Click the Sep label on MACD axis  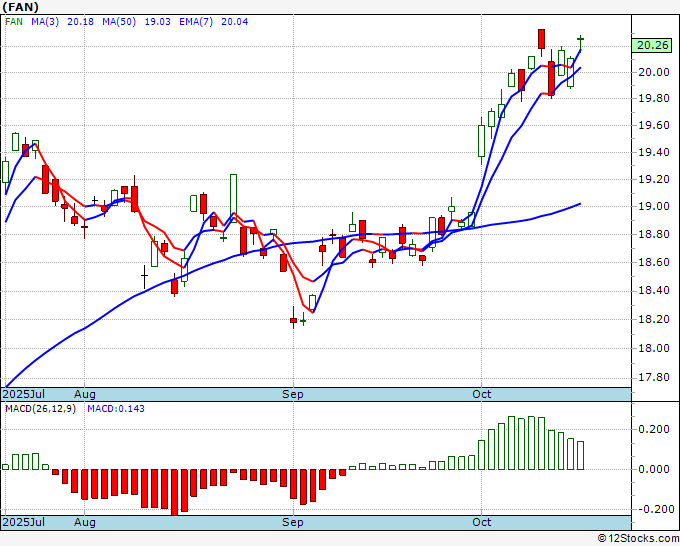point(293,522)
